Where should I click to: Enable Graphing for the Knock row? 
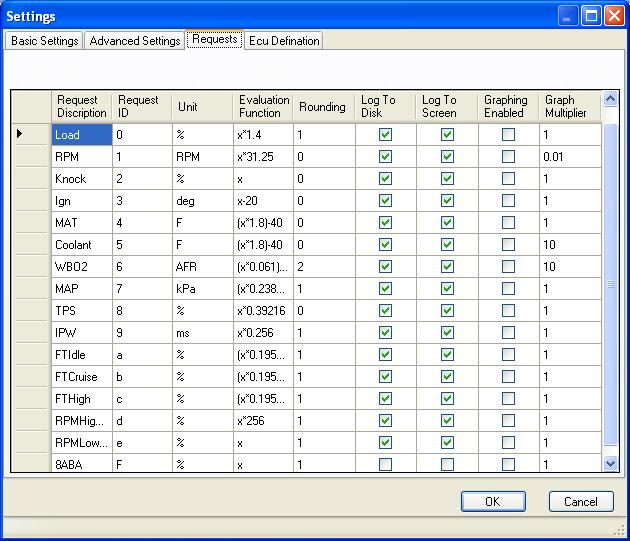(x=508, y=178)
